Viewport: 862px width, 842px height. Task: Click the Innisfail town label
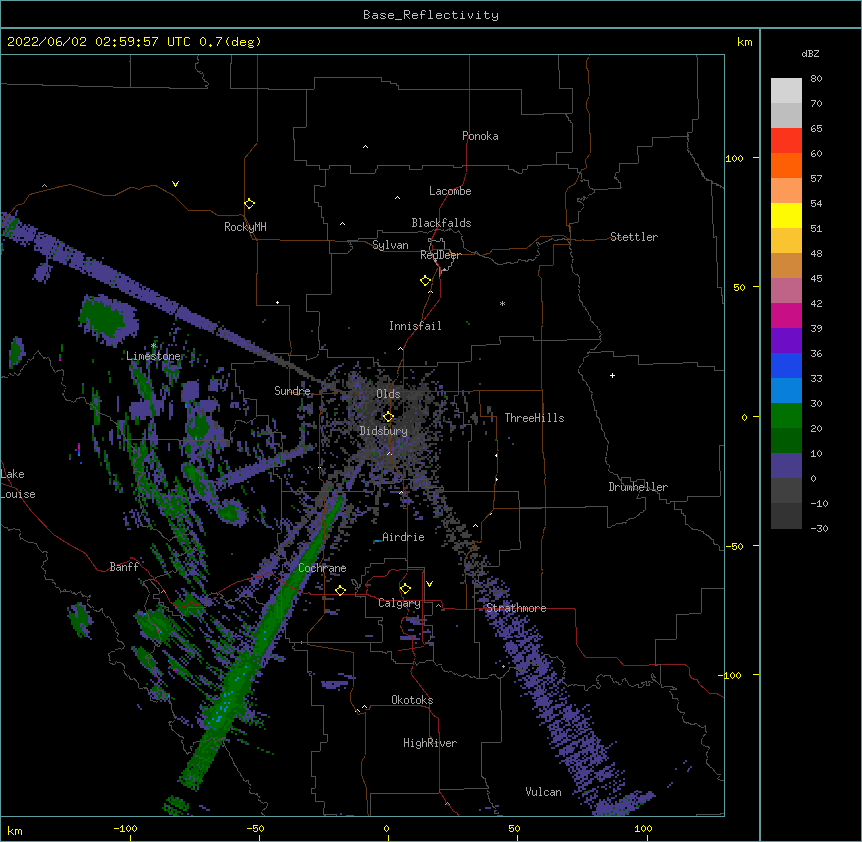pyautogui.click(x=415, y=326)
